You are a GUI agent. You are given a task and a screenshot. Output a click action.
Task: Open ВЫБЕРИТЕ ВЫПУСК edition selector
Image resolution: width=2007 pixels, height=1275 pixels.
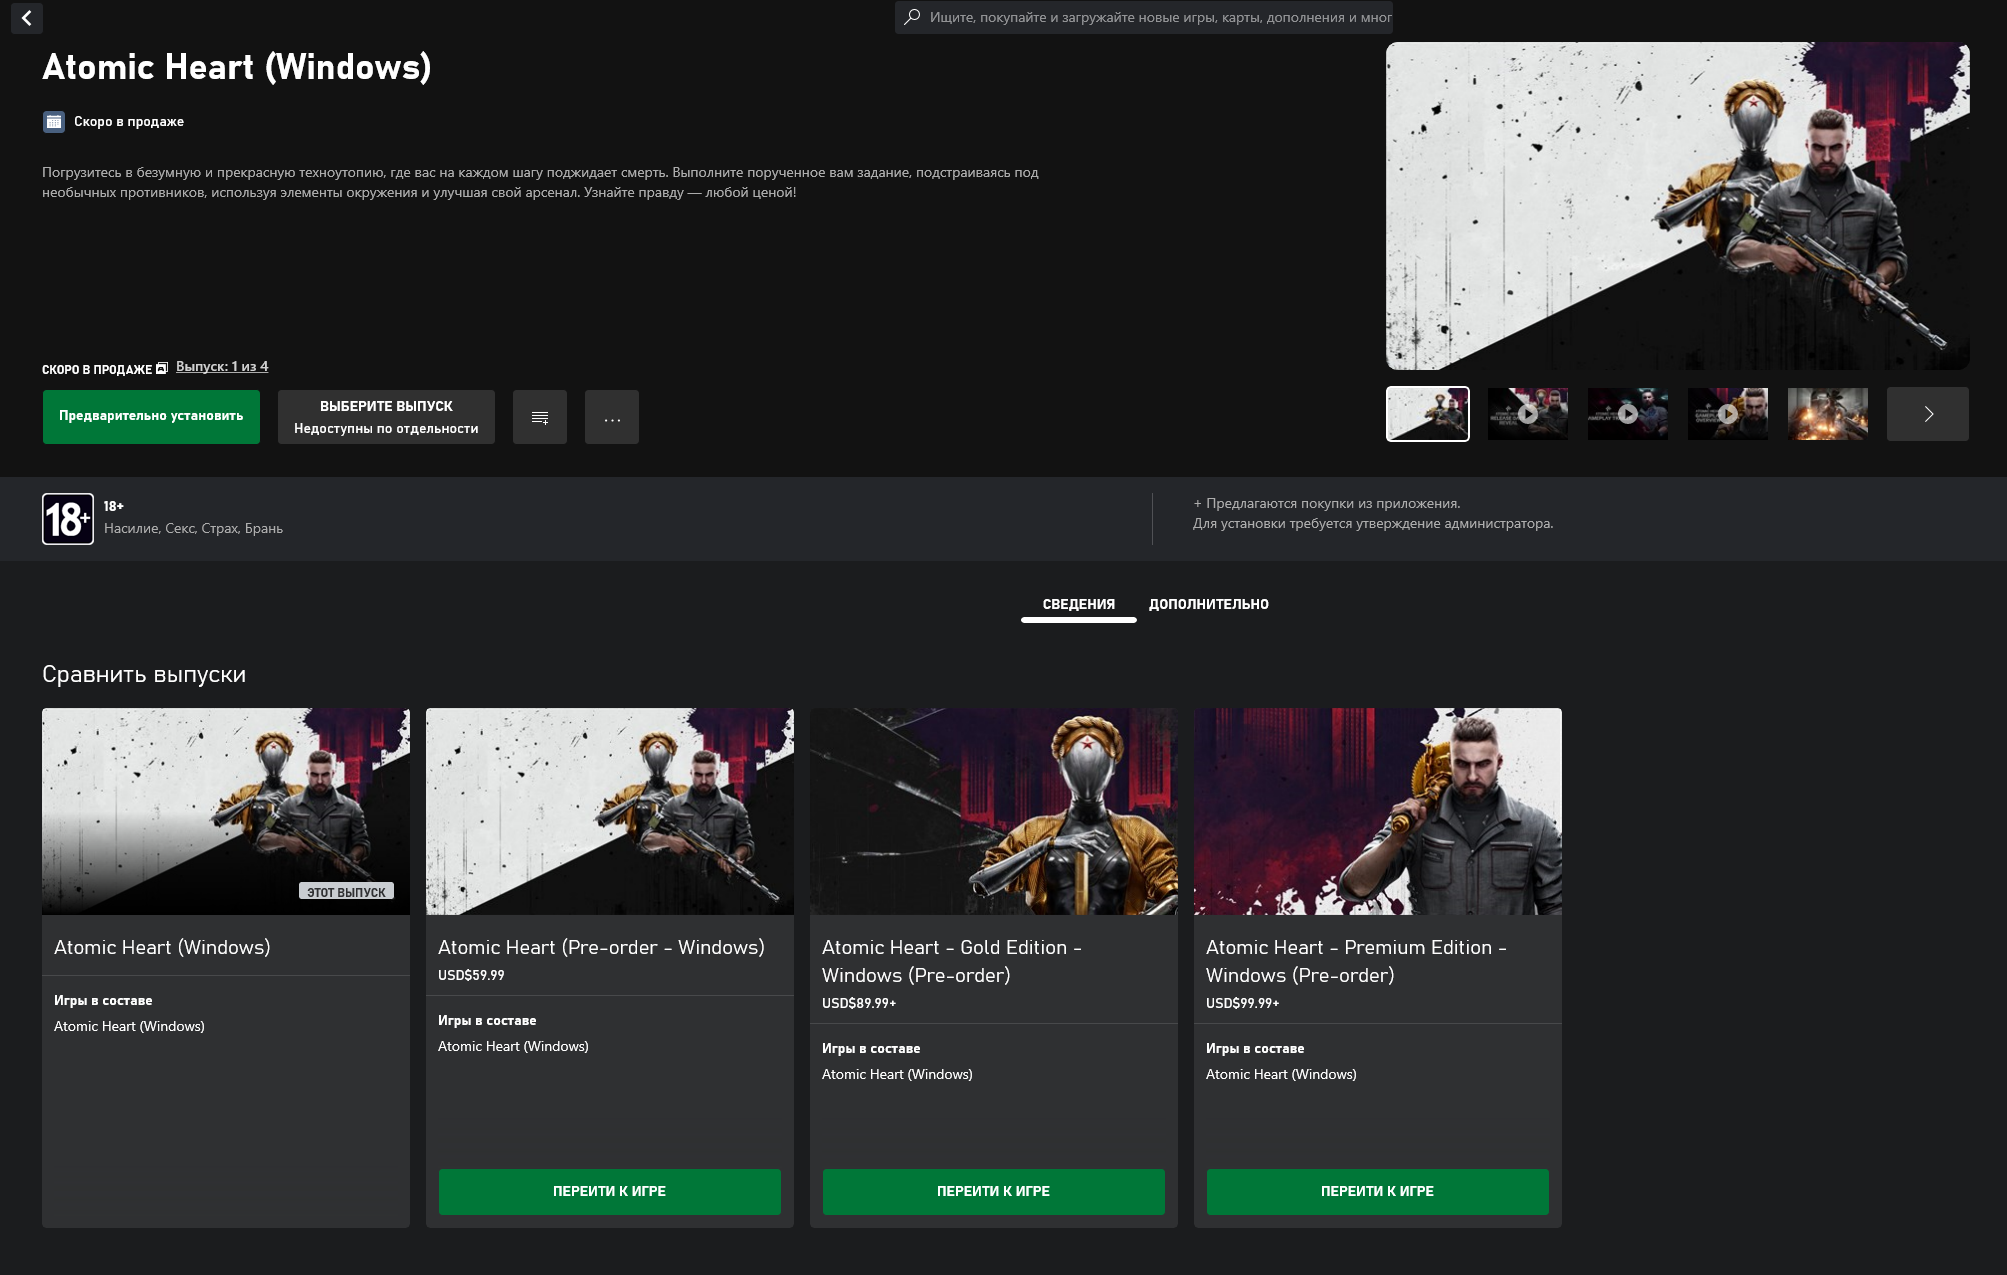click(386, 416)
